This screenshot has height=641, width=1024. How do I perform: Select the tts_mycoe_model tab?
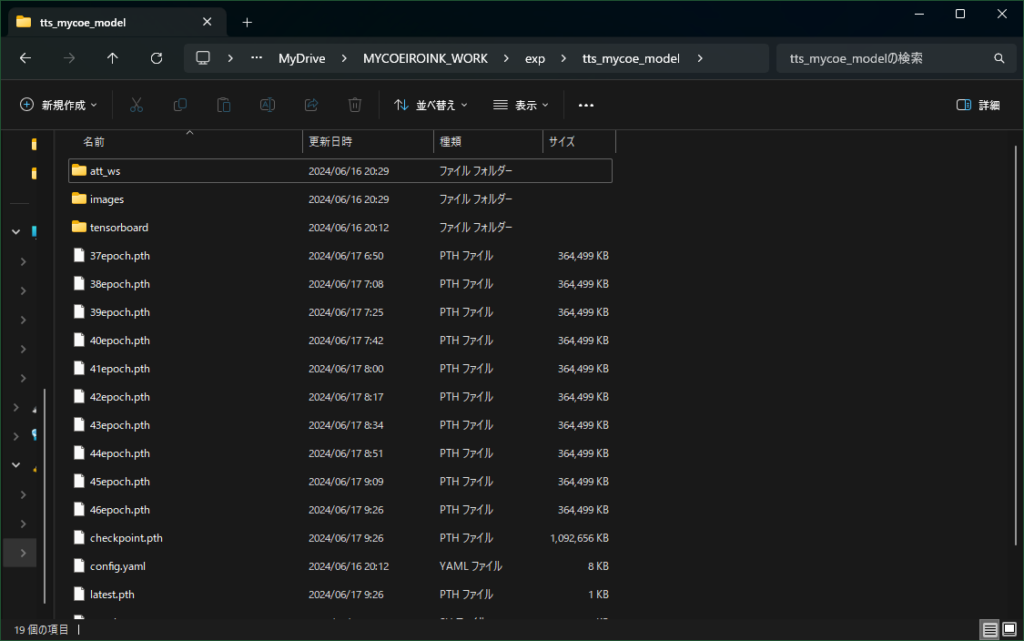(116, 22)
